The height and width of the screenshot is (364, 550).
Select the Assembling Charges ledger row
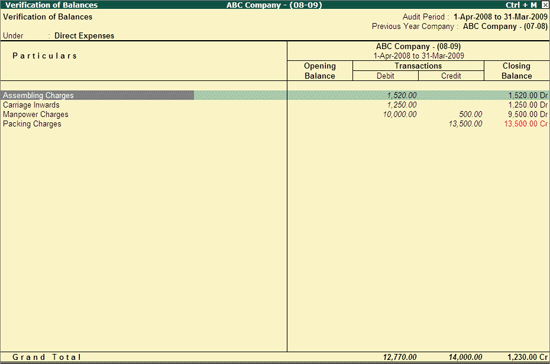[275, 95]
